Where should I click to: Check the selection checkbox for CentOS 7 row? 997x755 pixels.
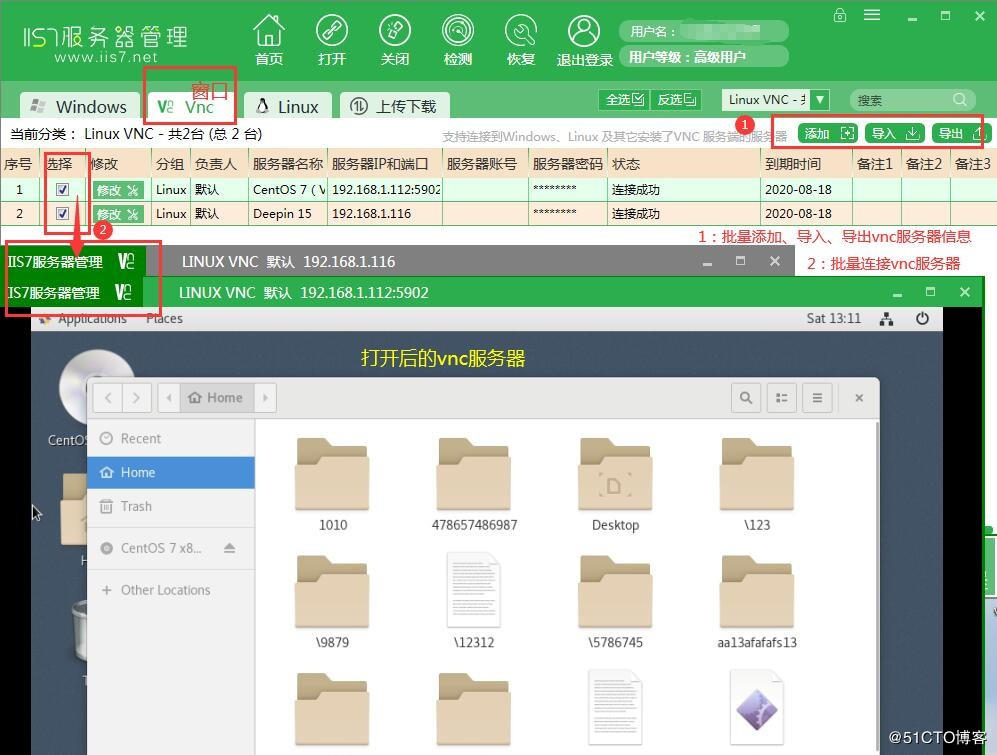[64, 188]
